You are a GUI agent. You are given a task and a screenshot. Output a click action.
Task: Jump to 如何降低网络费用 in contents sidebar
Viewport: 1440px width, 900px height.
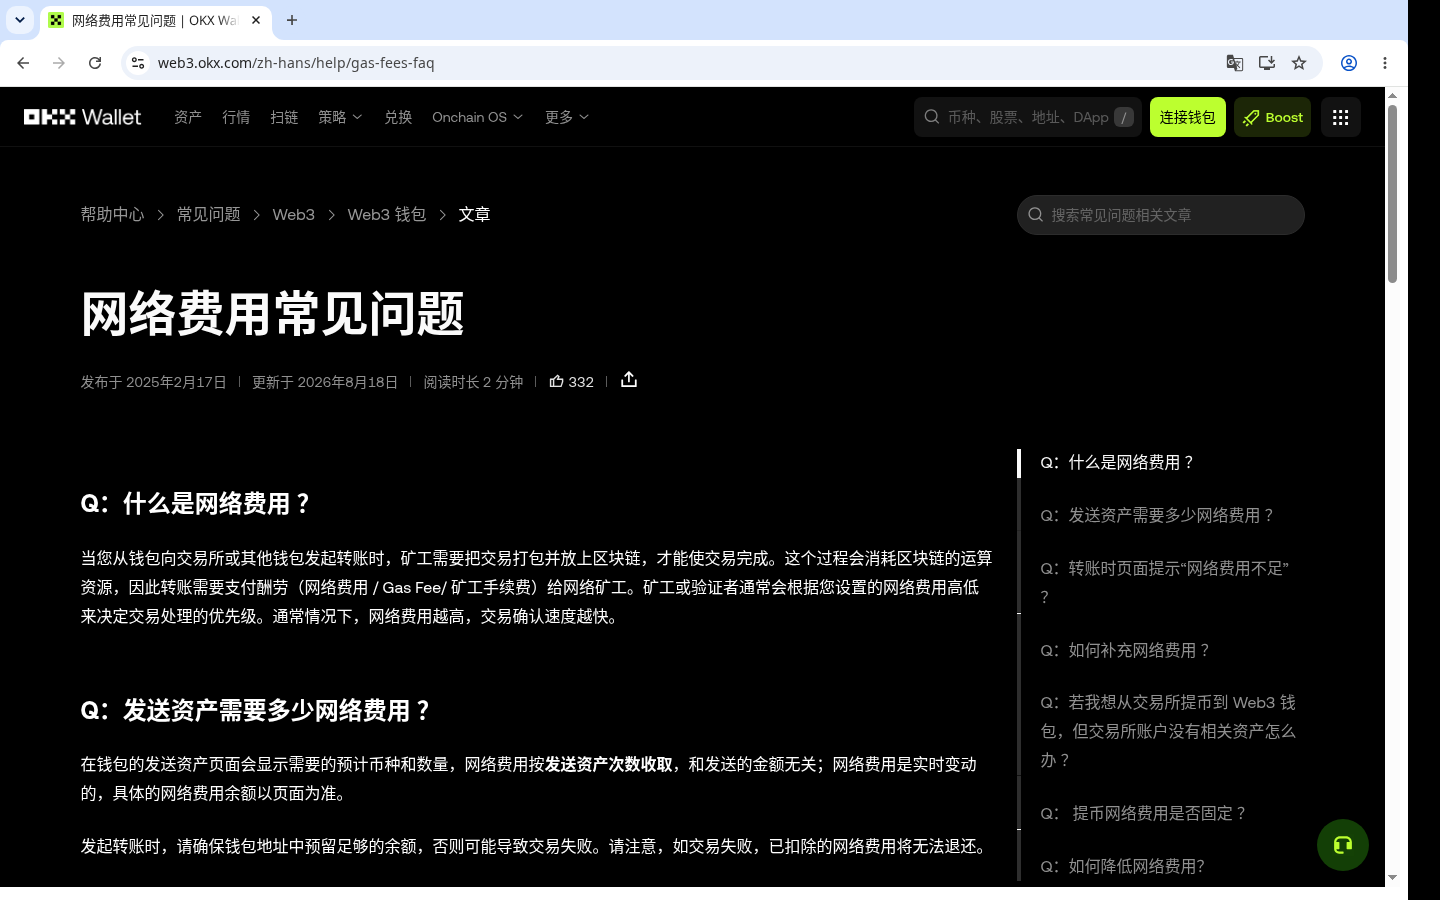coord(1122,867)
